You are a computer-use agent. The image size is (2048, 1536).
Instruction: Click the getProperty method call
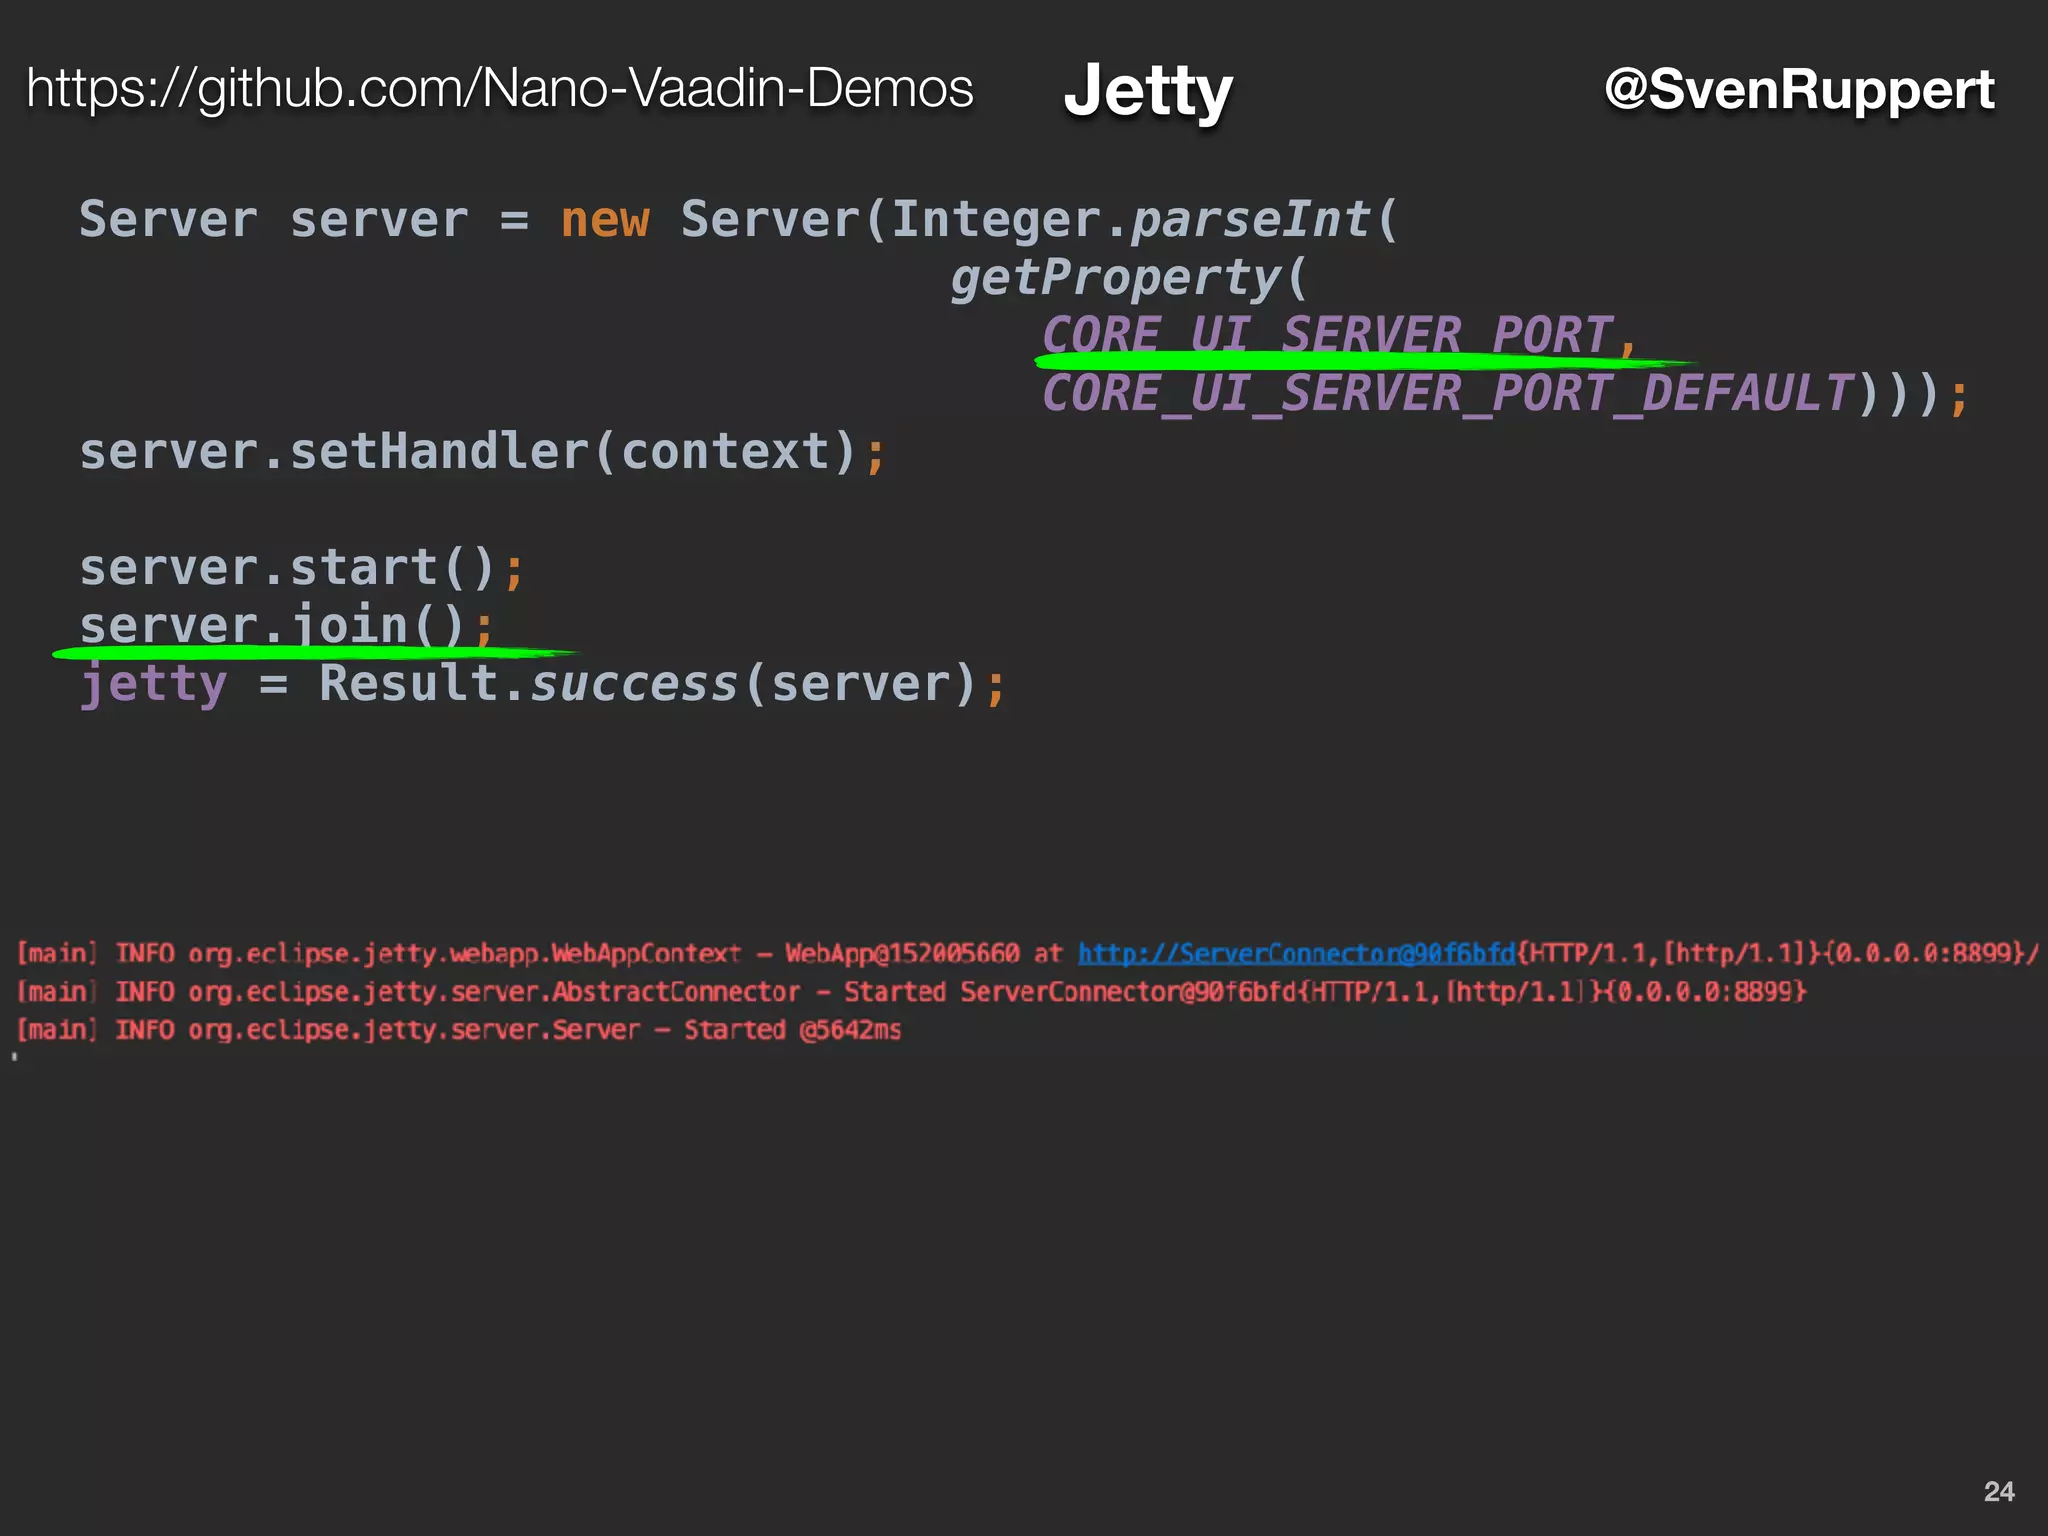[1115, 277]
